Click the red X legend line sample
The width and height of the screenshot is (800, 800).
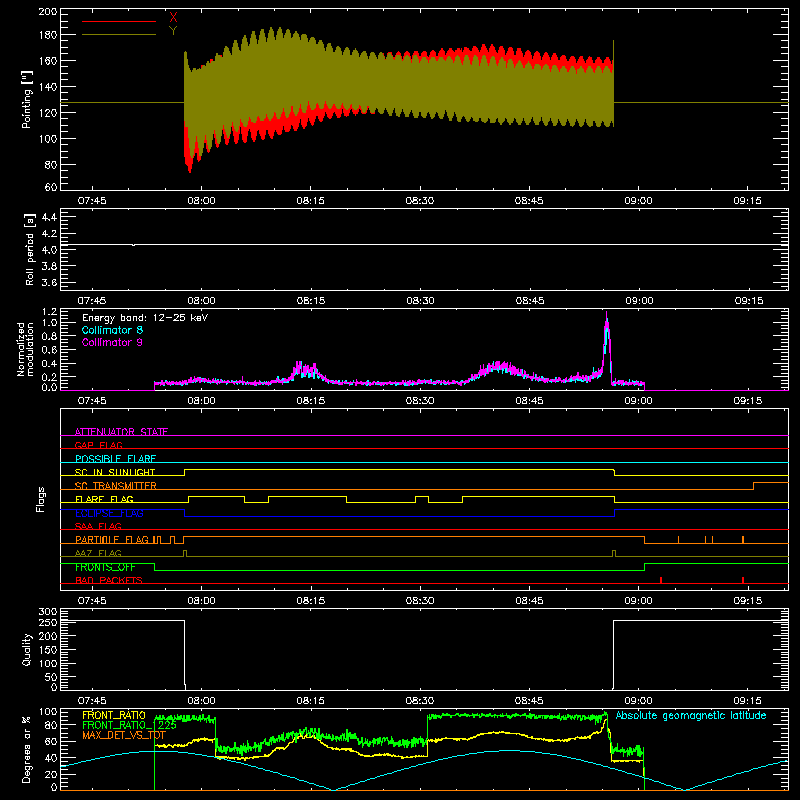pos(119,21)
